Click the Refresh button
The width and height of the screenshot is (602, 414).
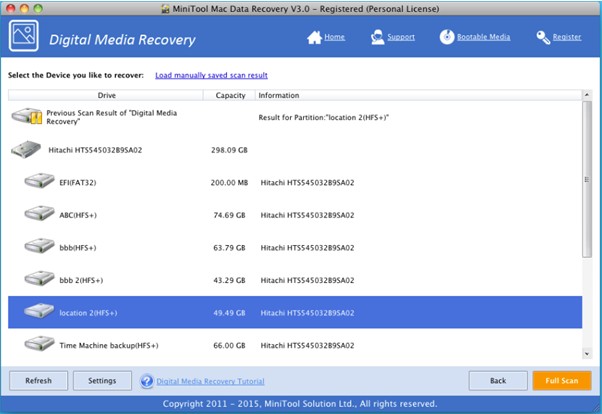(x=38, y=381)
